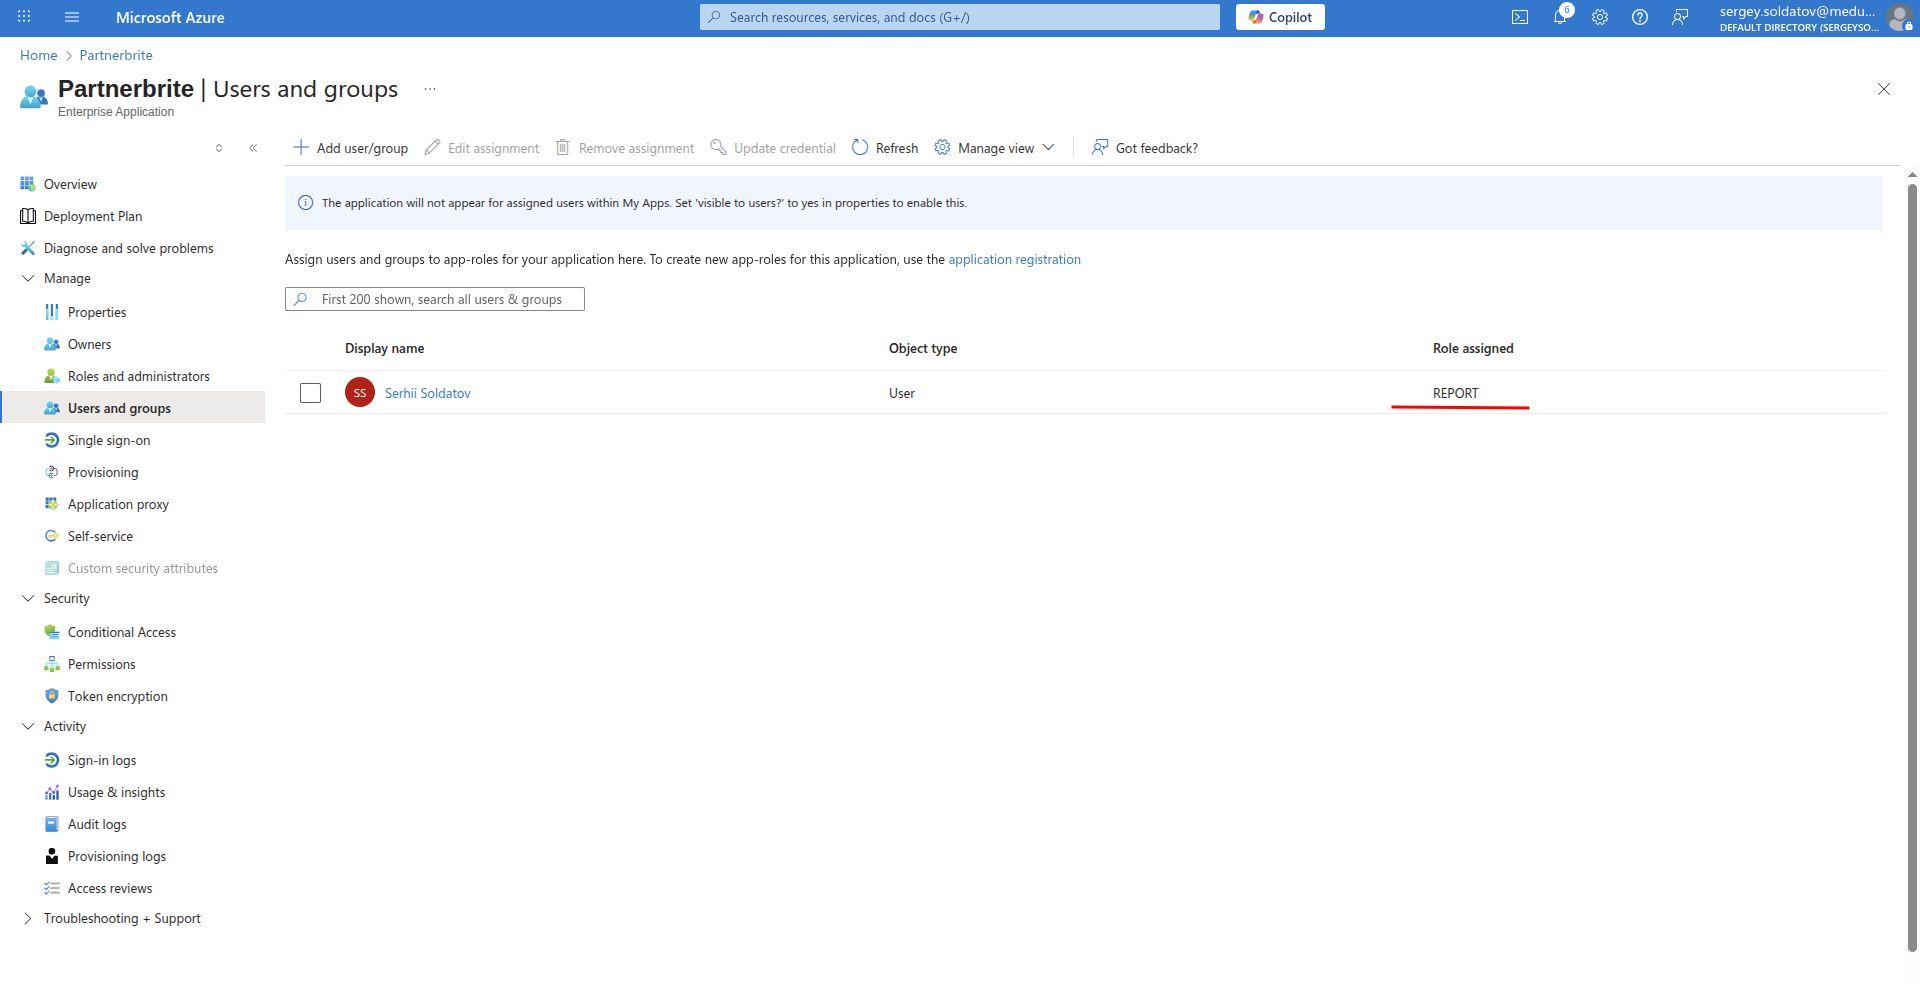Click the header feedback icon
This screenshot has width=1920, height=984.
coord(1680,17)
